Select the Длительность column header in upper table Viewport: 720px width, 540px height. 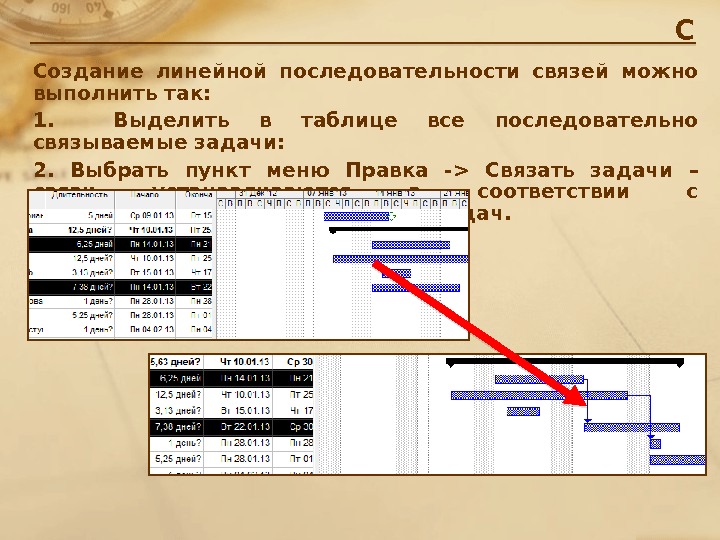[x=80, y=196]
